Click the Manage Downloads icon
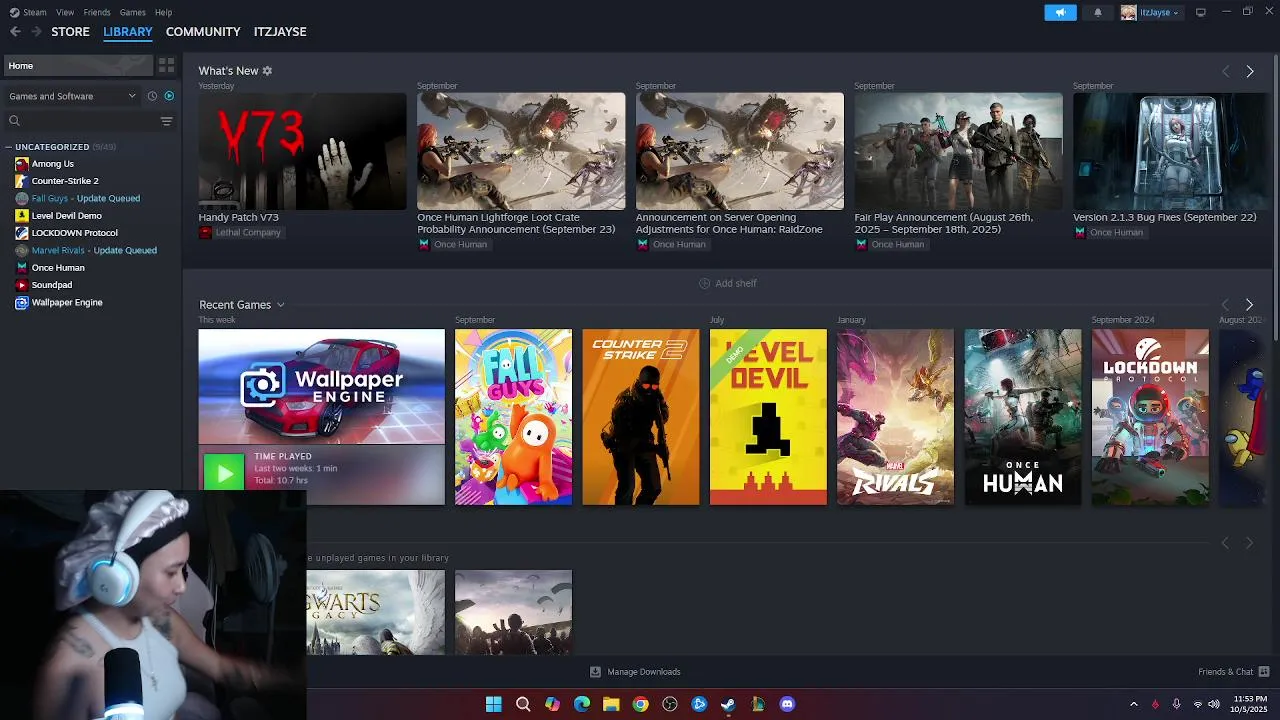The width and height of the screenshot is (1280, 720). pyautogui.click(x=596, y=672)
